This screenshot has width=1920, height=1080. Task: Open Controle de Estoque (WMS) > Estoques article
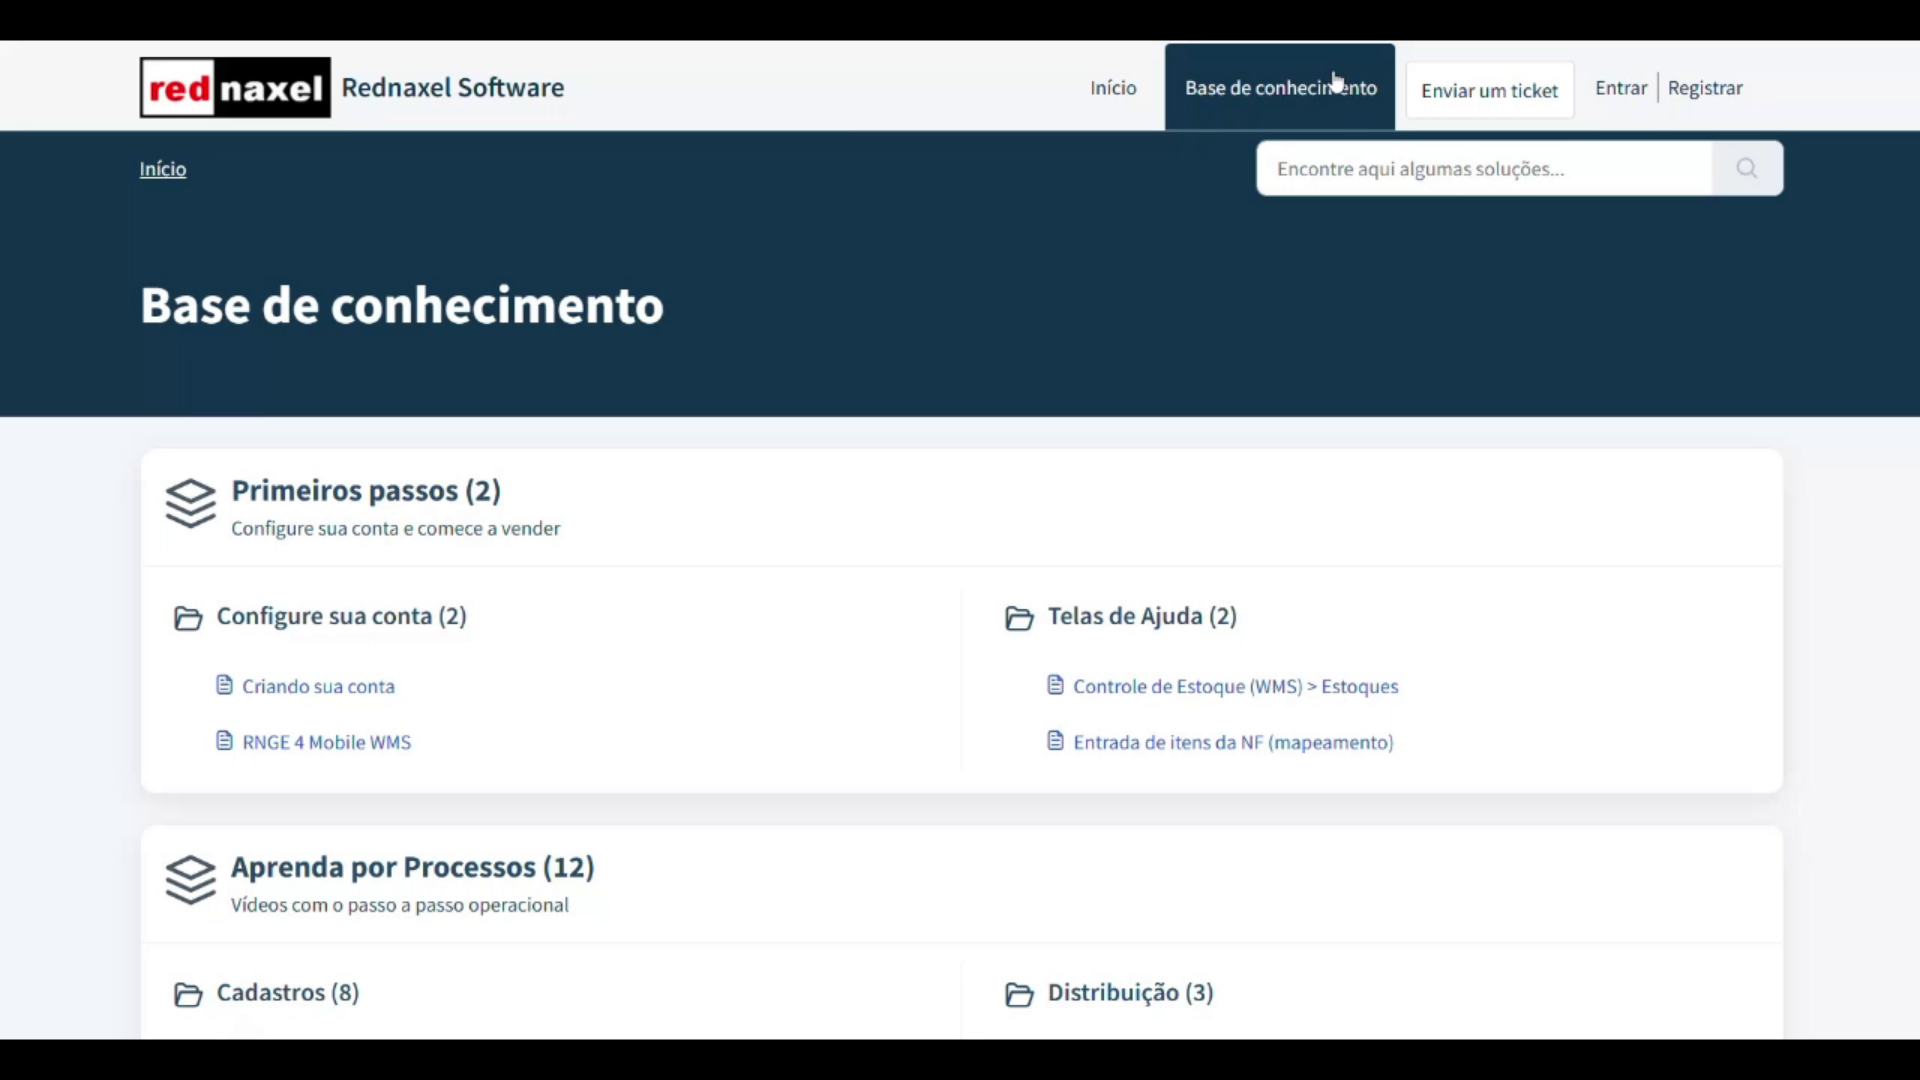[1235, 686]
